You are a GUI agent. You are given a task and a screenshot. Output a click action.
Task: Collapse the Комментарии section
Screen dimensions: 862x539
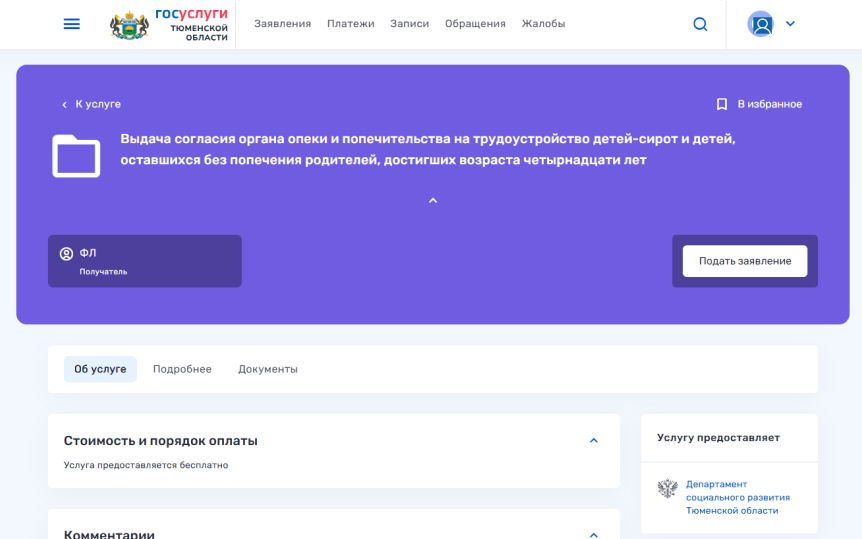click(x=594, y=534)
